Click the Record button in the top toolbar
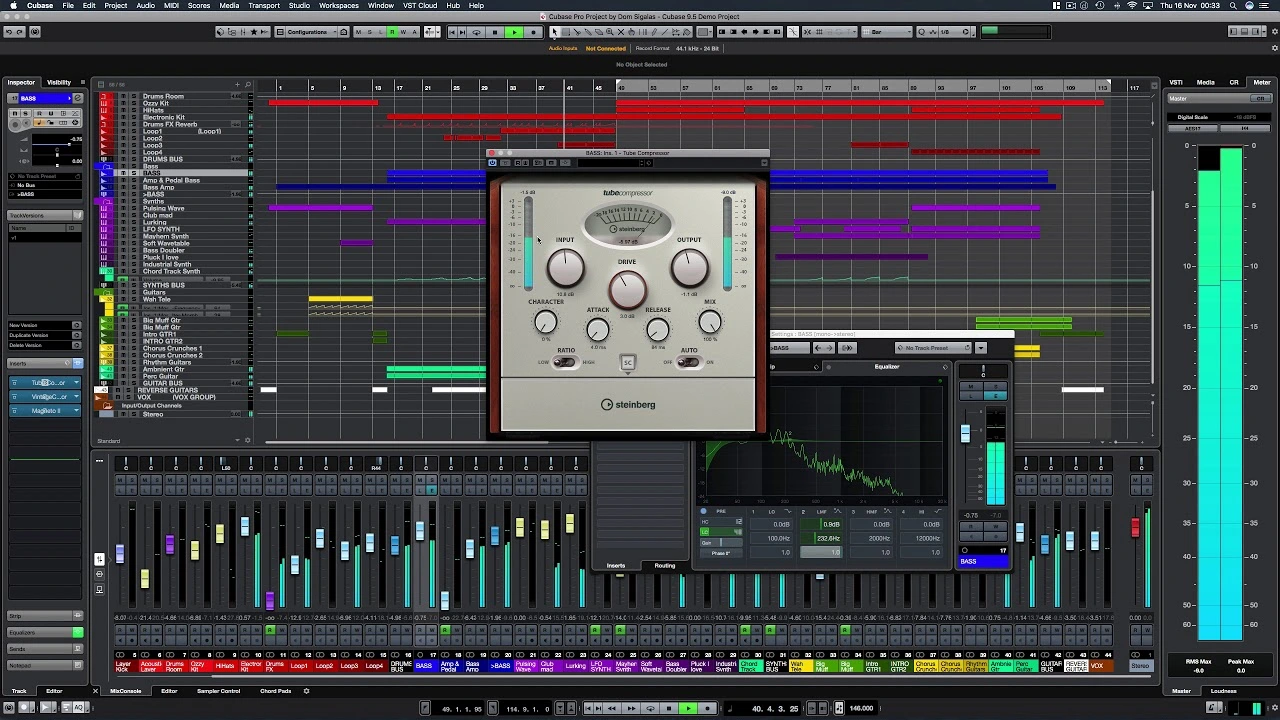The height and width of the screenshot is (720, 1280). [533, 32]
